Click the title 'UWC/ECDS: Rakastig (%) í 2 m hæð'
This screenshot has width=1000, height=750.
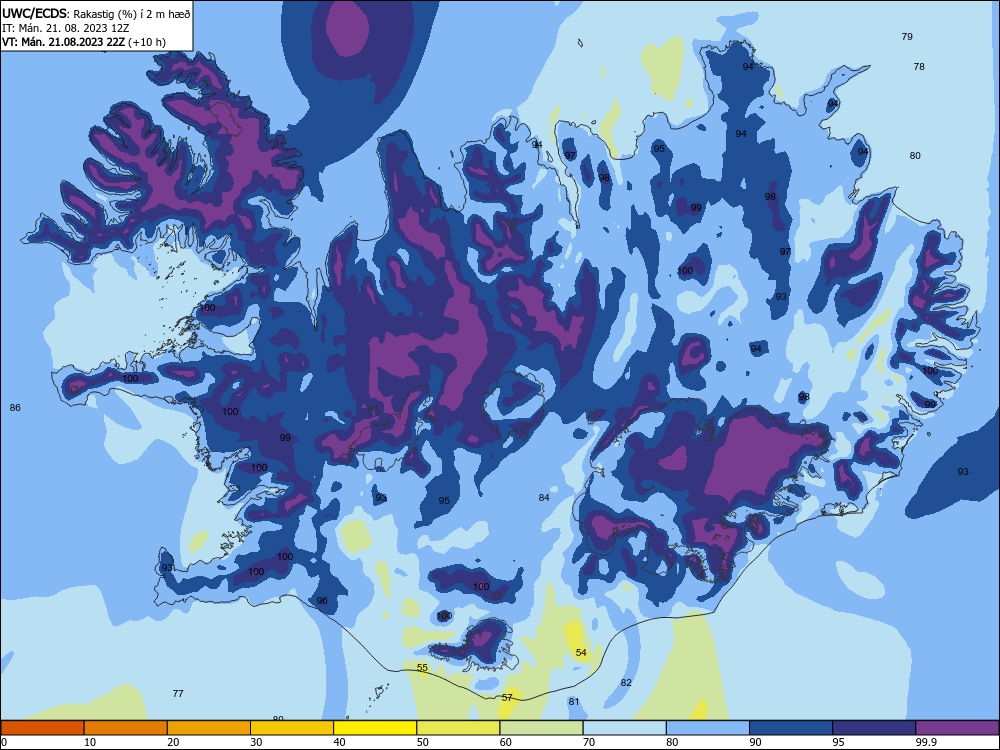tap(96, 13)
